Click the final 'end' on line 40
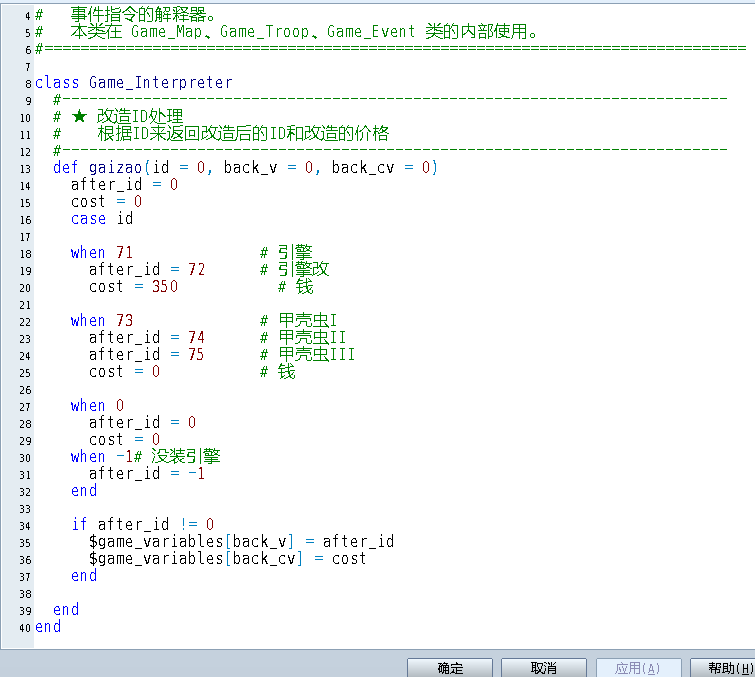Screen dimensions: 755x677 coord(48,627)
